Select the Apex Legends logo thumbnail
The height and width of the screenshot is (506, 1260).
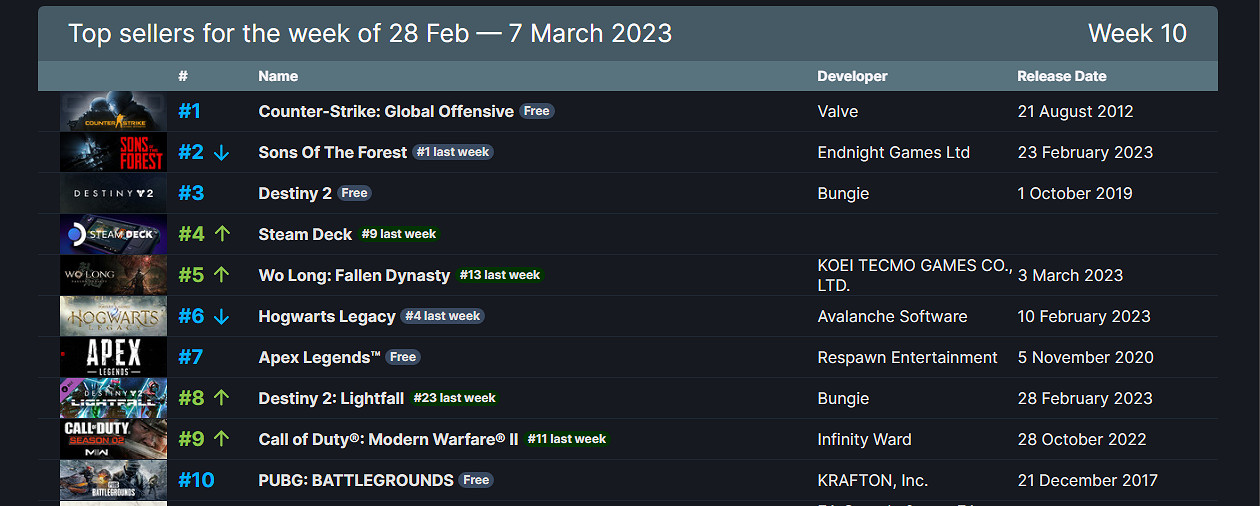(x=112, y=357)
